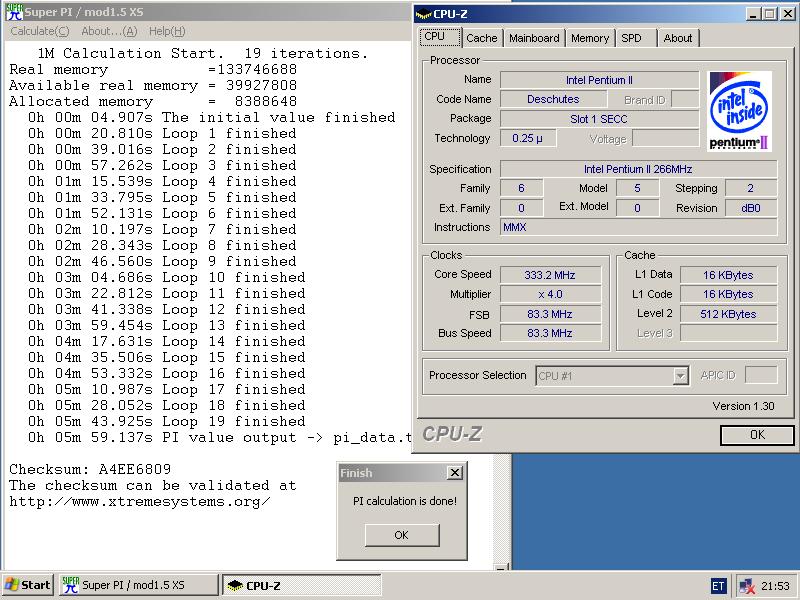Select the CPU tab in CPU-Z
Image resolution: width=800 pixels, height=600 pixels.
[x=440, y=37]
